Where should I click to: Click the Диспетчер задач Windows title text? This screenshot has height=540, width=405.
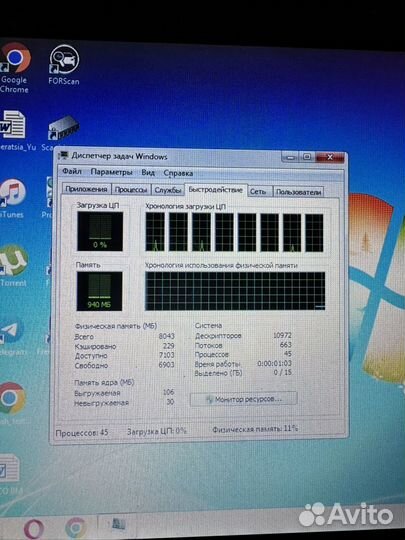pos(119,156)
